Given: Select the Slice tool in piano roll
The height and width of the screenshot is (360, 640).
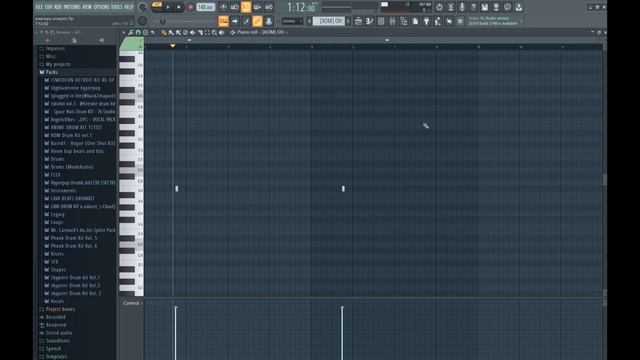Looking at the screenshot, I should tap(200, 32).
